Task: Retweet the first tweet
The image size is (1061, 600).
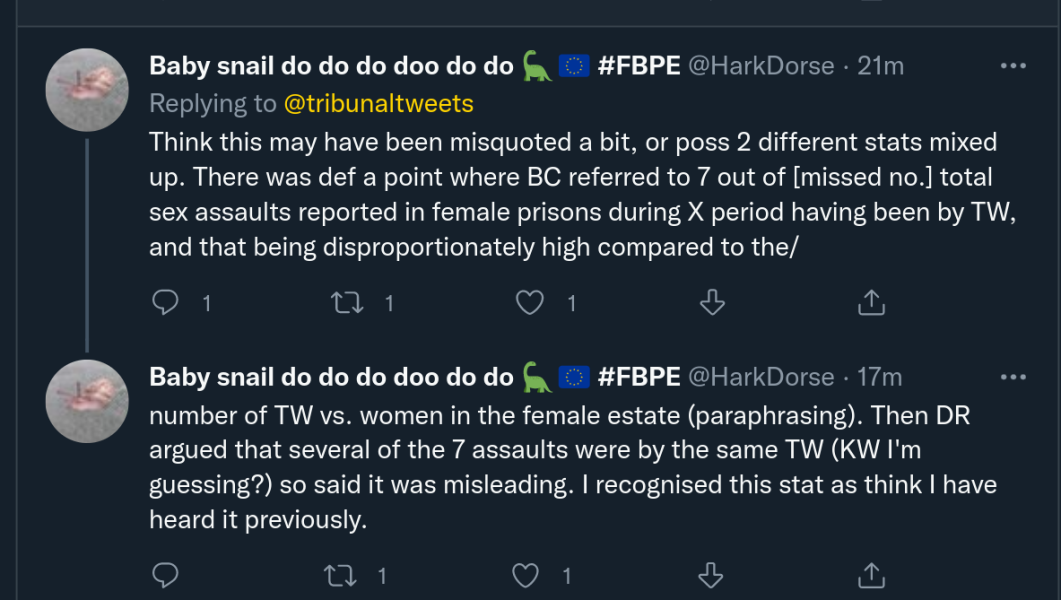Action: point(347,302)
